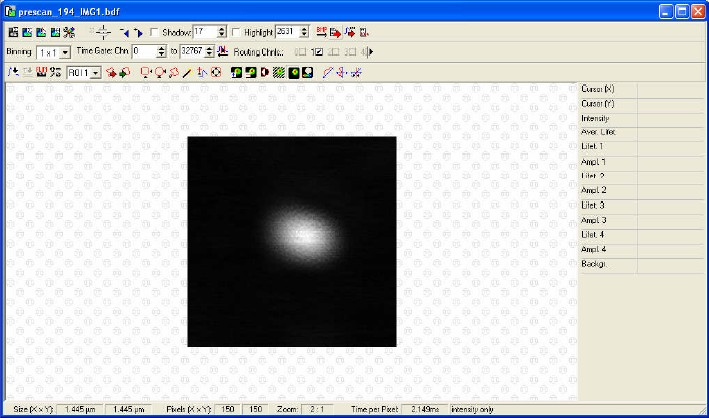Click the 'Intensity' row label
This screenshot has width=709, height=418.
(595, 119)
